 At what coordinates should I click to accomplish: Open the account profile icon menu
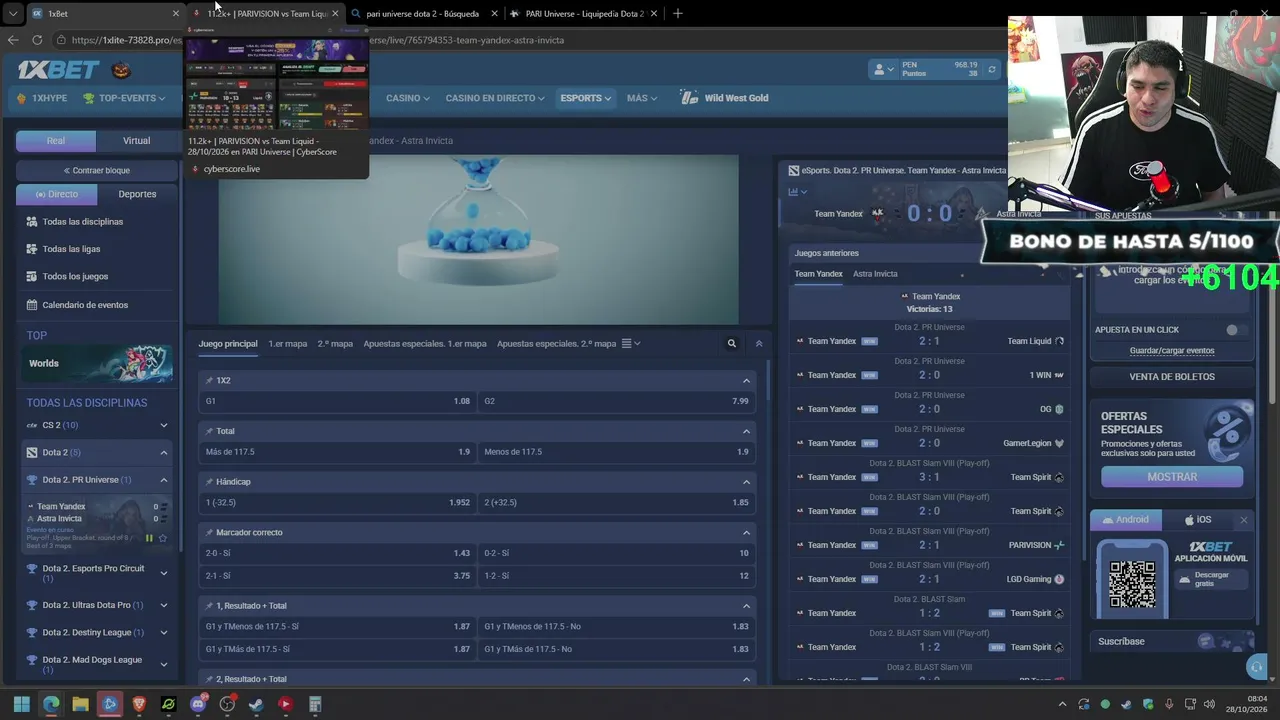[x=882, y=69]
